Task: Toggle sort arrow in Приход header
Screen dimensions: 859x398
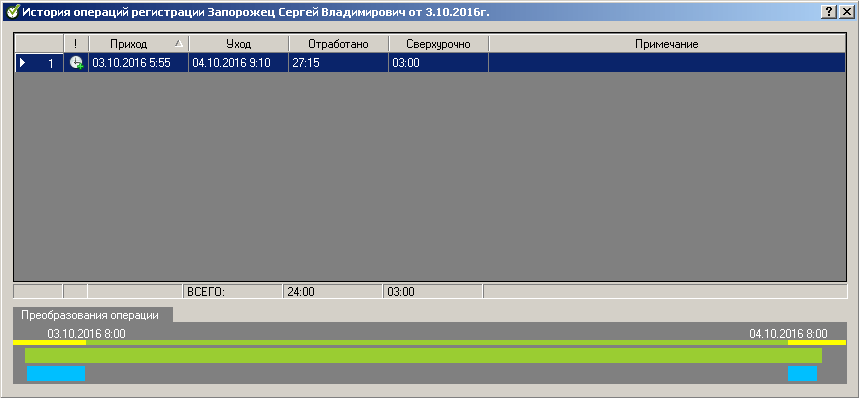Action: tap(178, 44)
